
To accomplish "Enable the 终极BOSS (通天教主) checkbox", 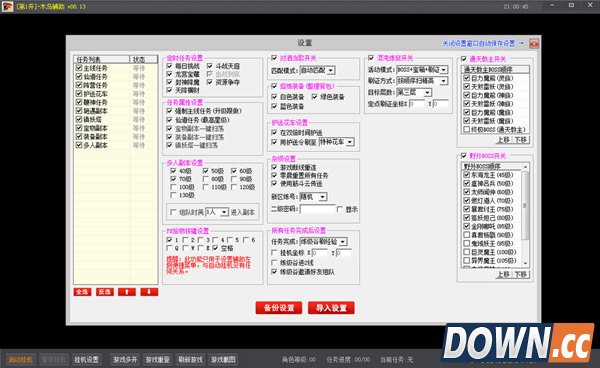I will click(x=466, y=129).
